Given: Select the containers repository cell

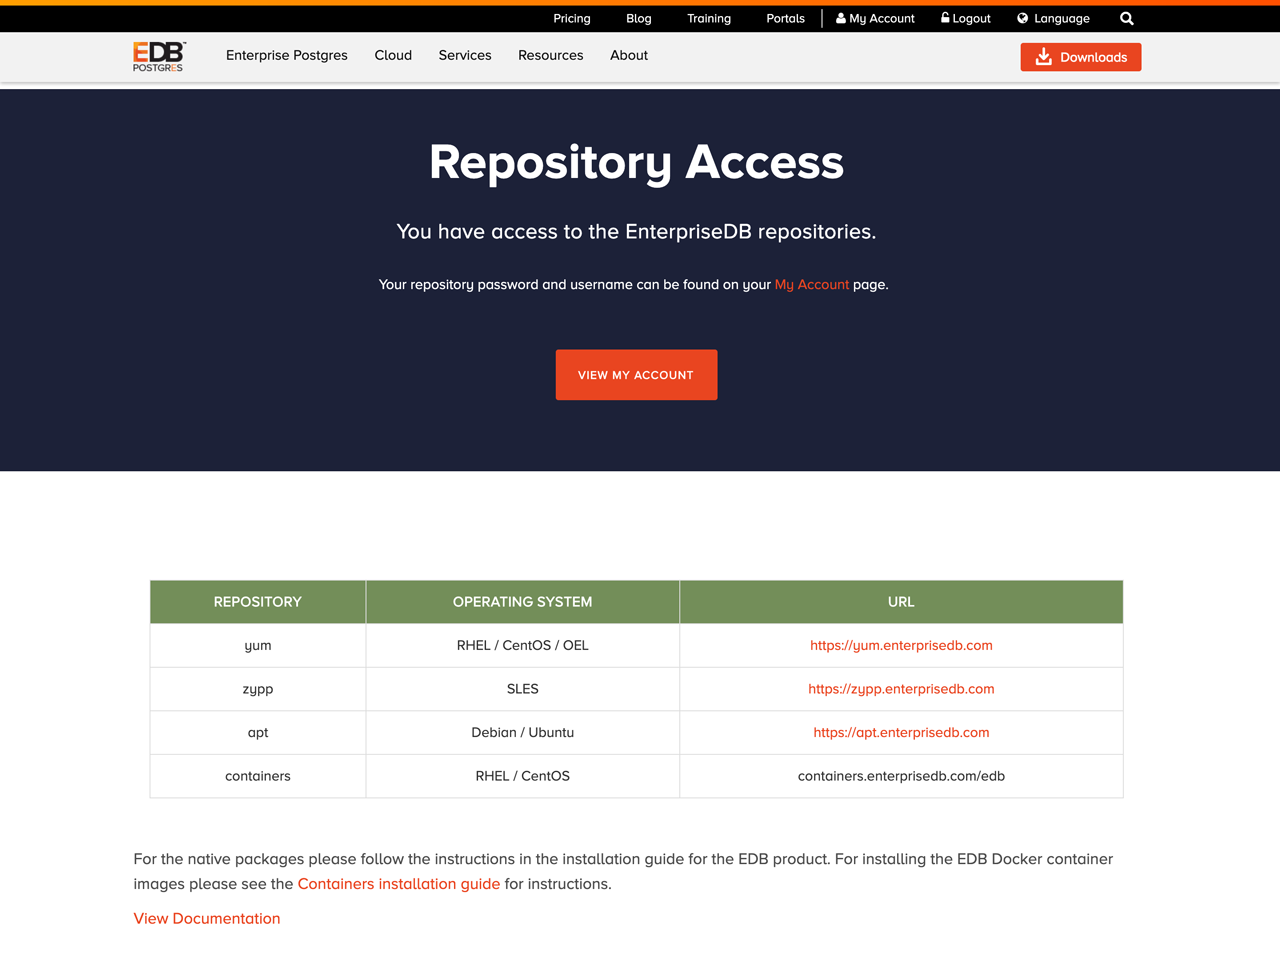Looking at the screenshot, I should click(x=258, y=776).
